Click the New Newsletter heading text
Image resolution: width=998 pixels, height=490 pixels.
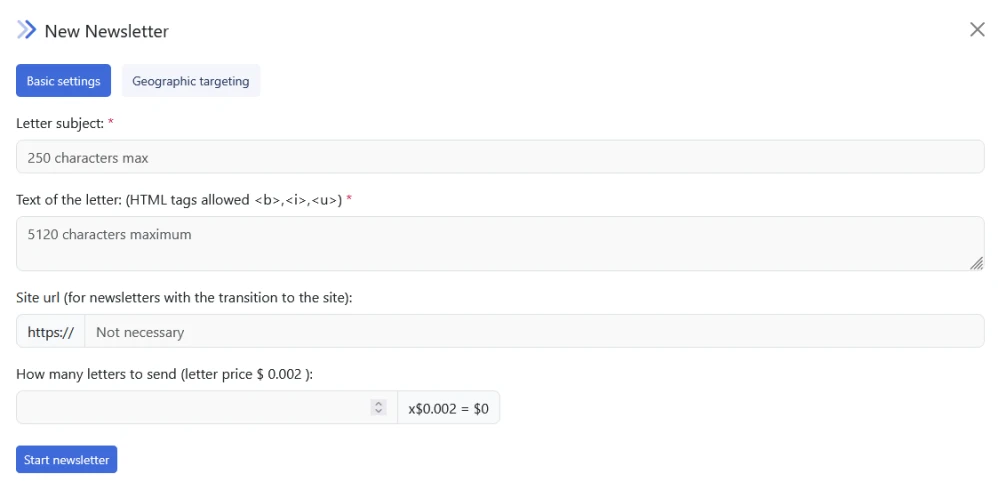(107, 31)
